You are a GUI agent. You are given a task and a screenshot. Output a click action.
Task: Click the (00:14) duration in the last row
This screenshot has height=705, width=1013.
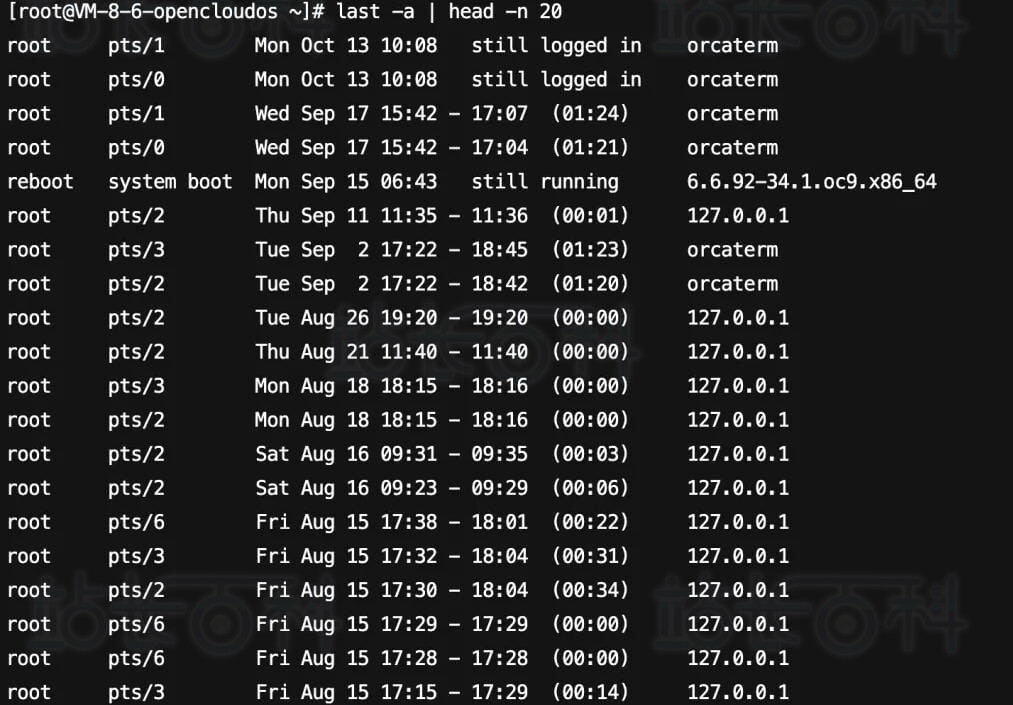click(591, 692)
